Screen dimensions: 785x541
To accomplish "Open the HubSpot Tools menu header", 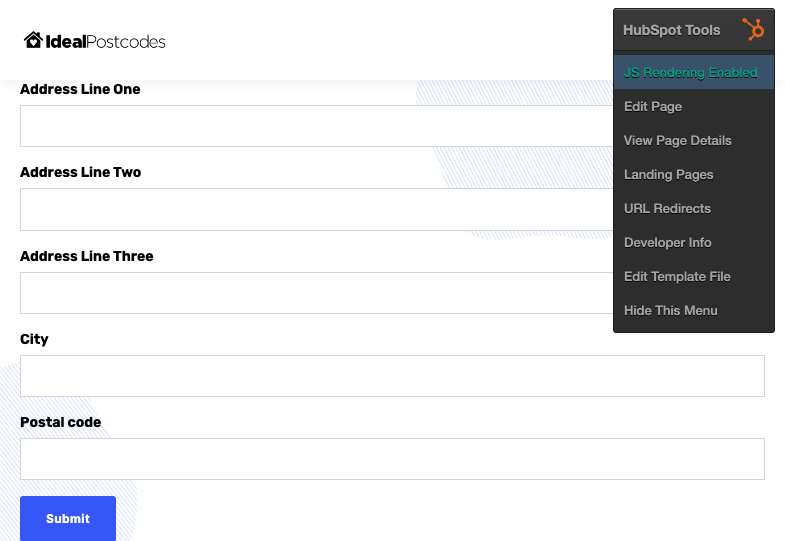I will tap(672, 30).
